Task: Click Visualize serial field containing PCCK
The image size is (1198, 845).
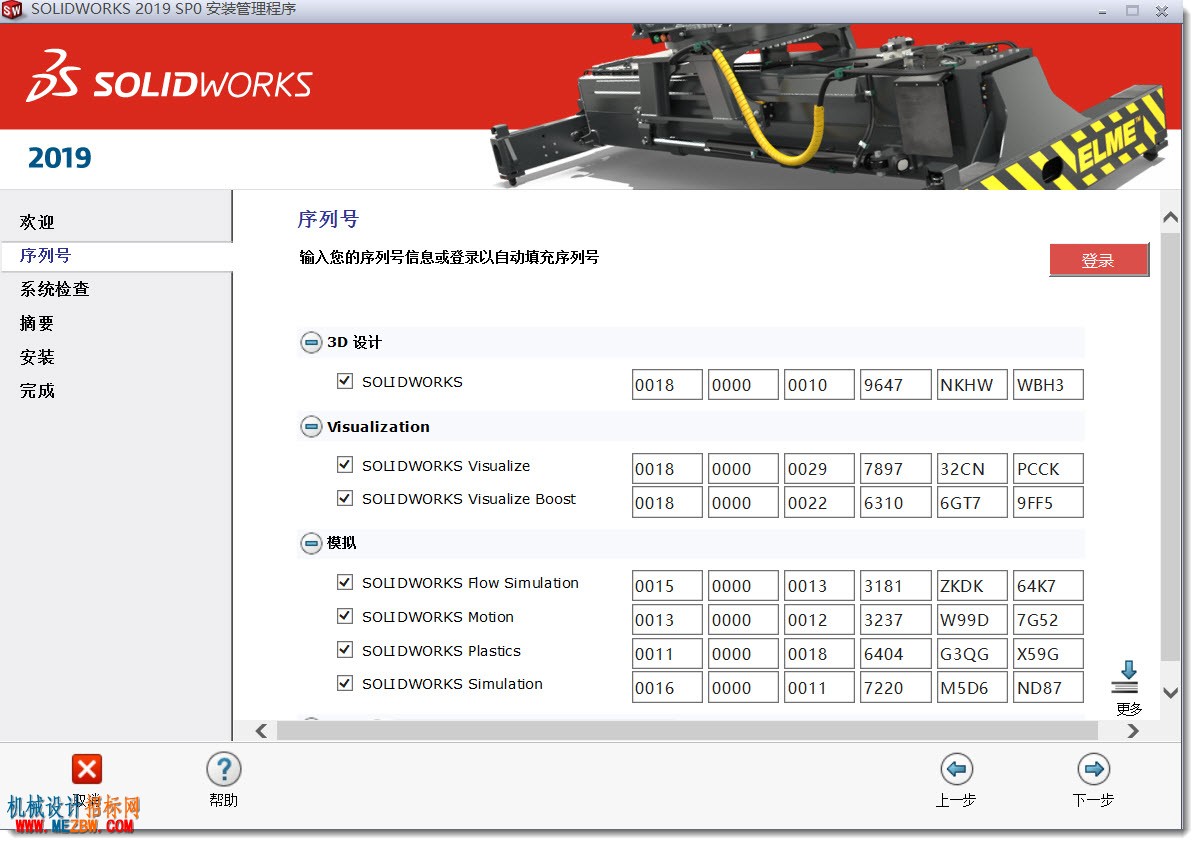Action: click(1048, 468)
